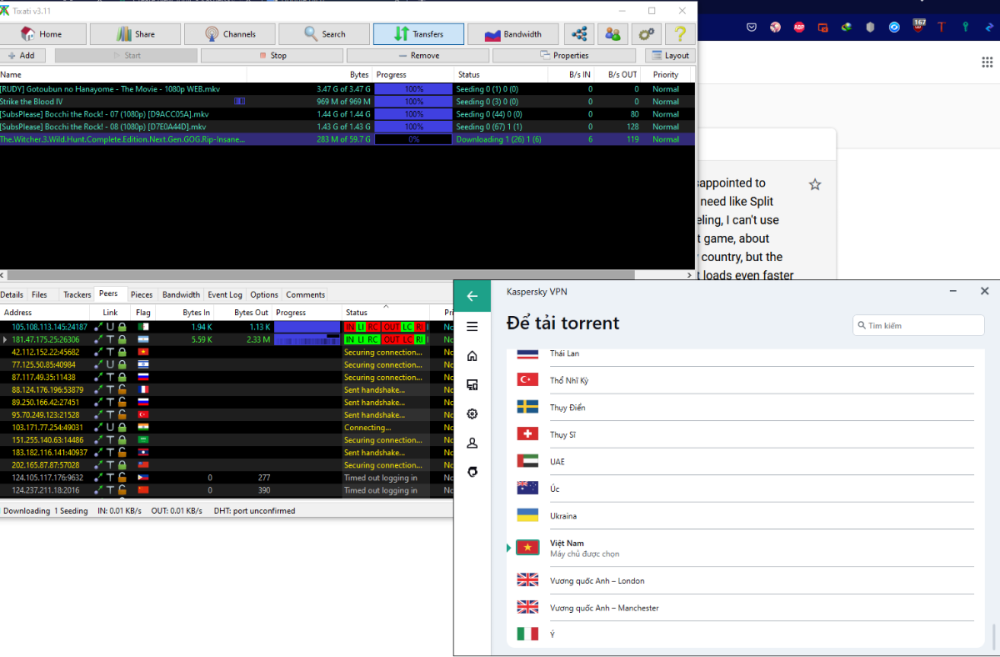1000x657 pixels.
Task: Open transfer Properties button
Action: tap(564, 55)
